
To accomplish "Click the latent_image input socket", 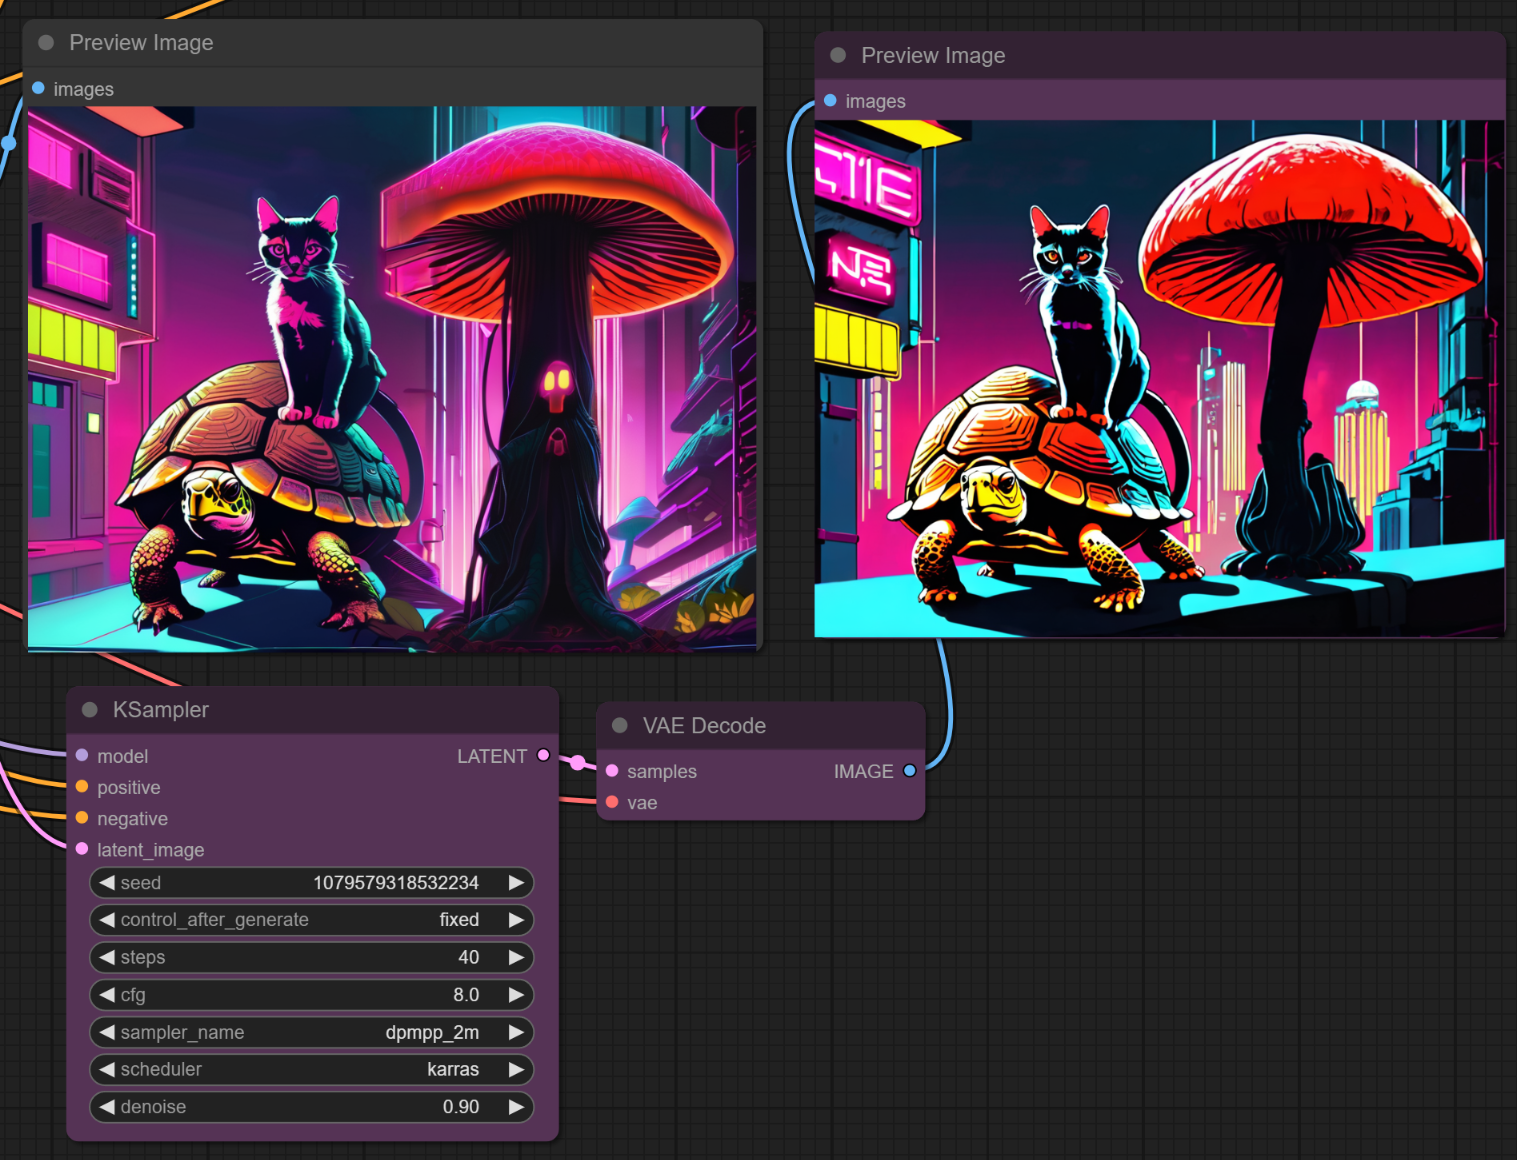I will pos(82,849).
